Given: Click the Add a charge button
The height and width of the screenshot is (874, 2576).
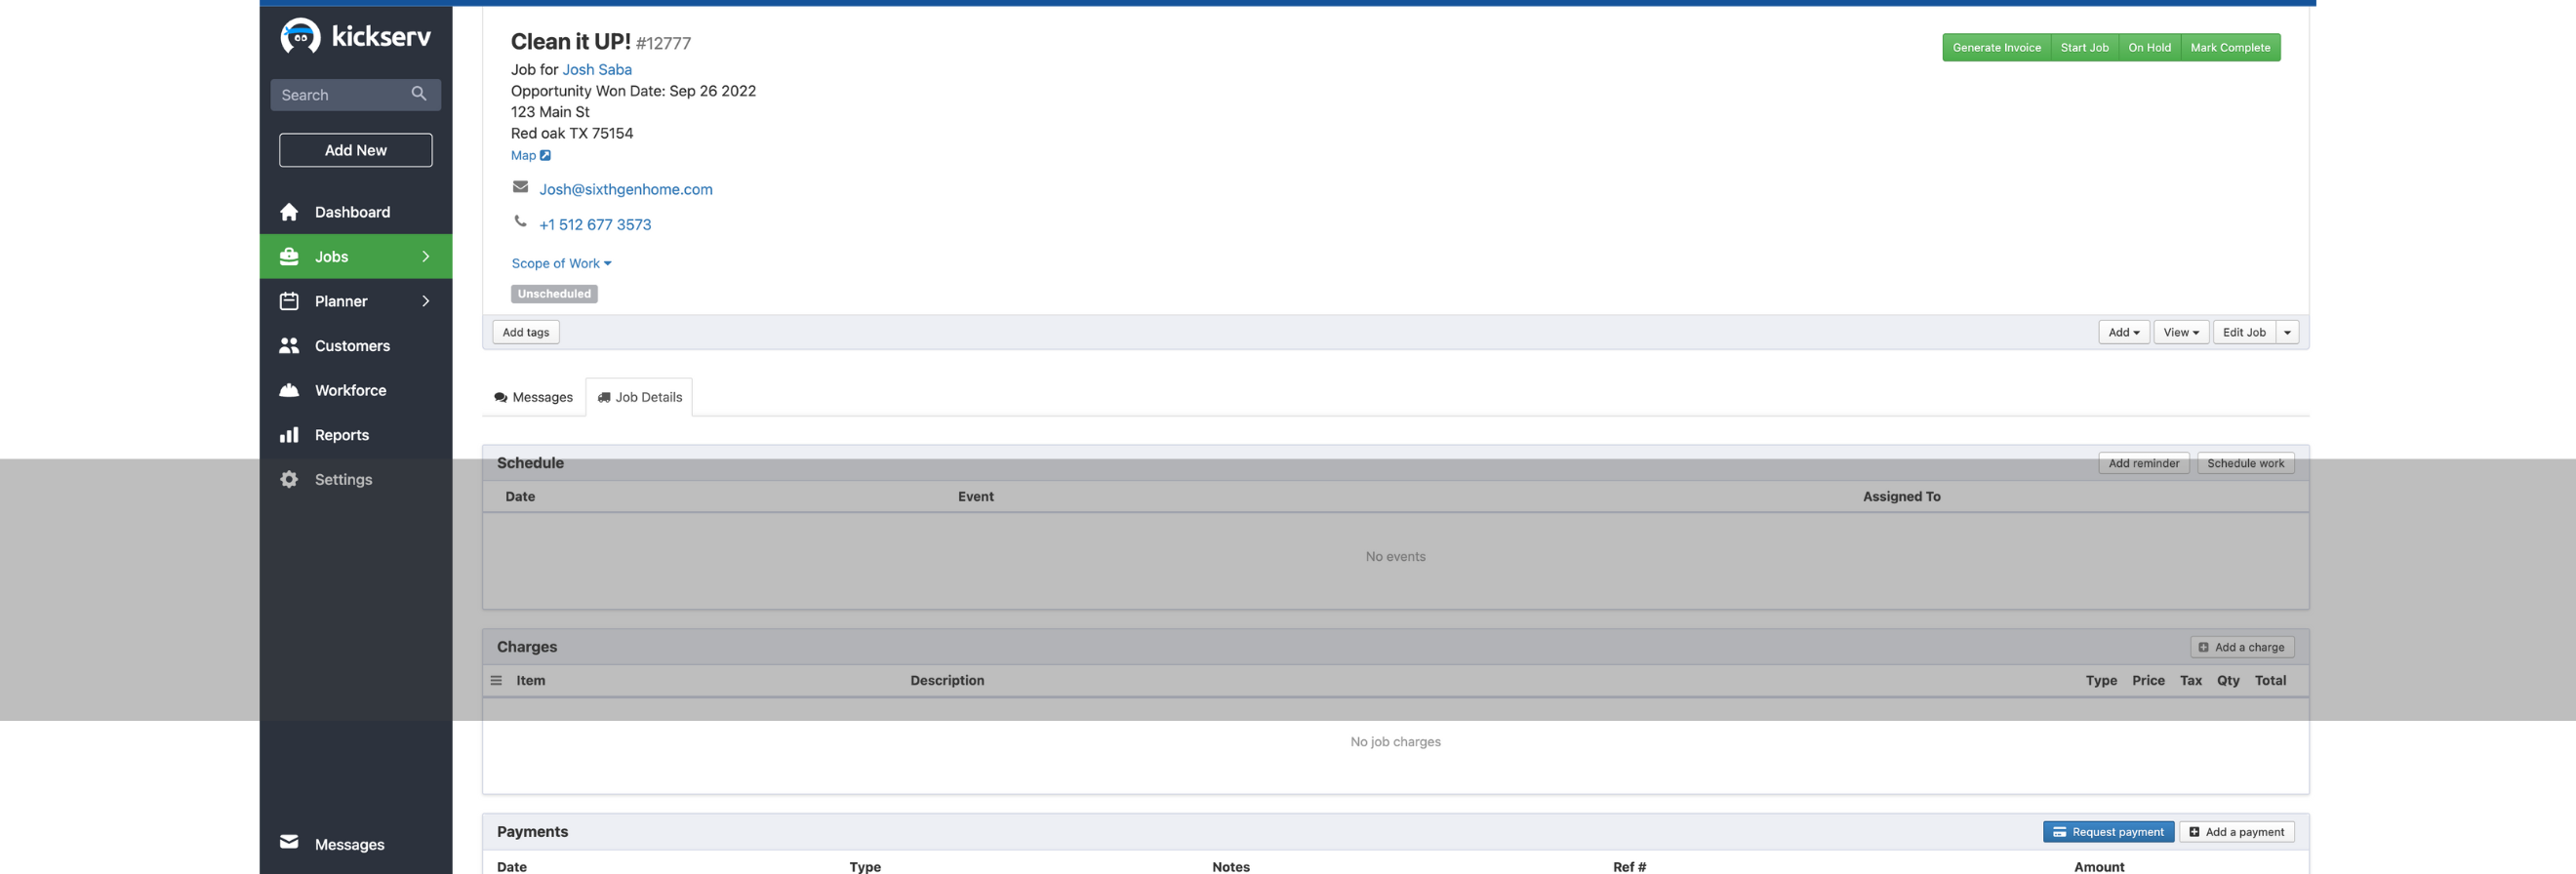Looking at the screenshot, I should pyautogui.click(x=2242, y=647).
